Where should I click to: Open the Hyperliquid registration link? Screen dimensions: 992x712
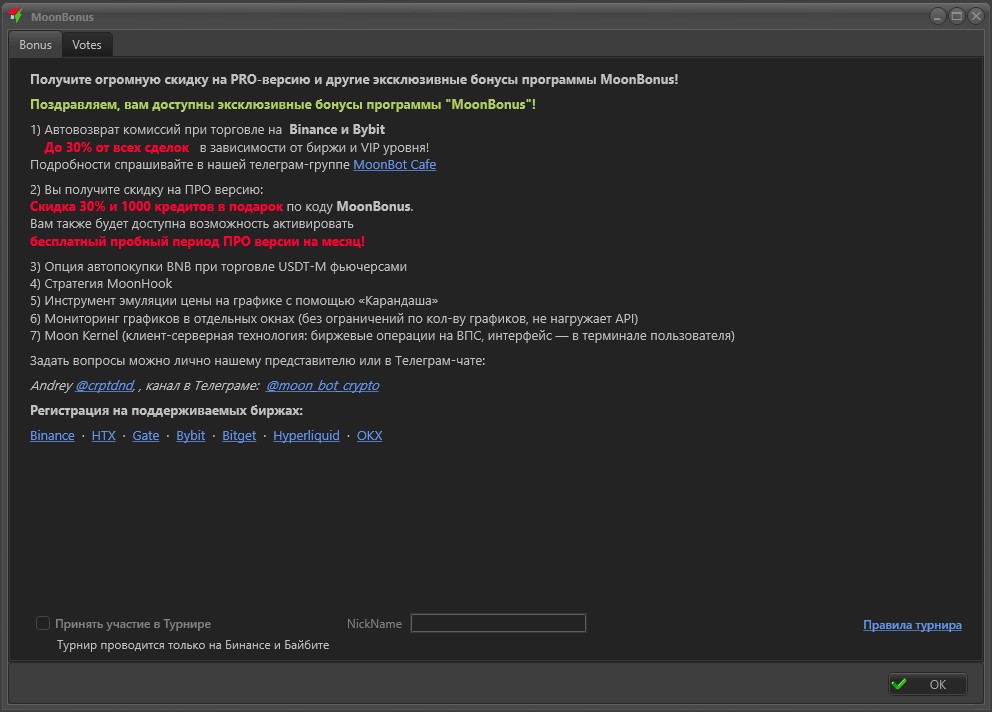tap(306, 435)
